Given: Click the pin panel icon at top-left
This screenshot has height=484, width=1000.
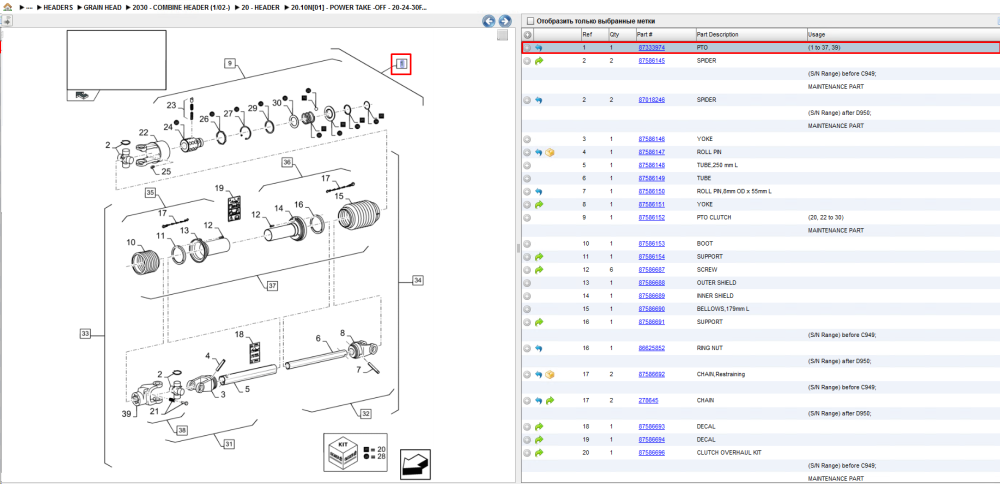Looking at the screenshot, I should tap(6, 21).
